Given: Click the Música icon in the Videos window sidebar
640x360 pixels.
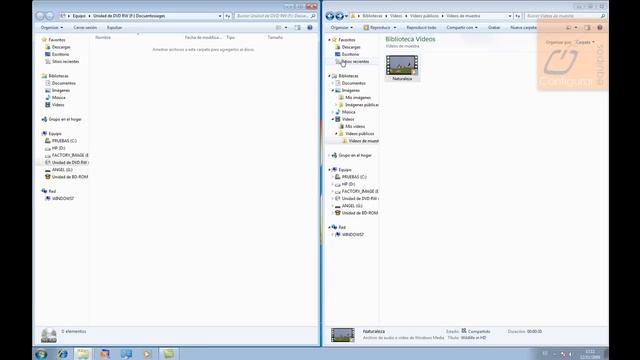Looking at the screenshot, I should tap(338, 112).
